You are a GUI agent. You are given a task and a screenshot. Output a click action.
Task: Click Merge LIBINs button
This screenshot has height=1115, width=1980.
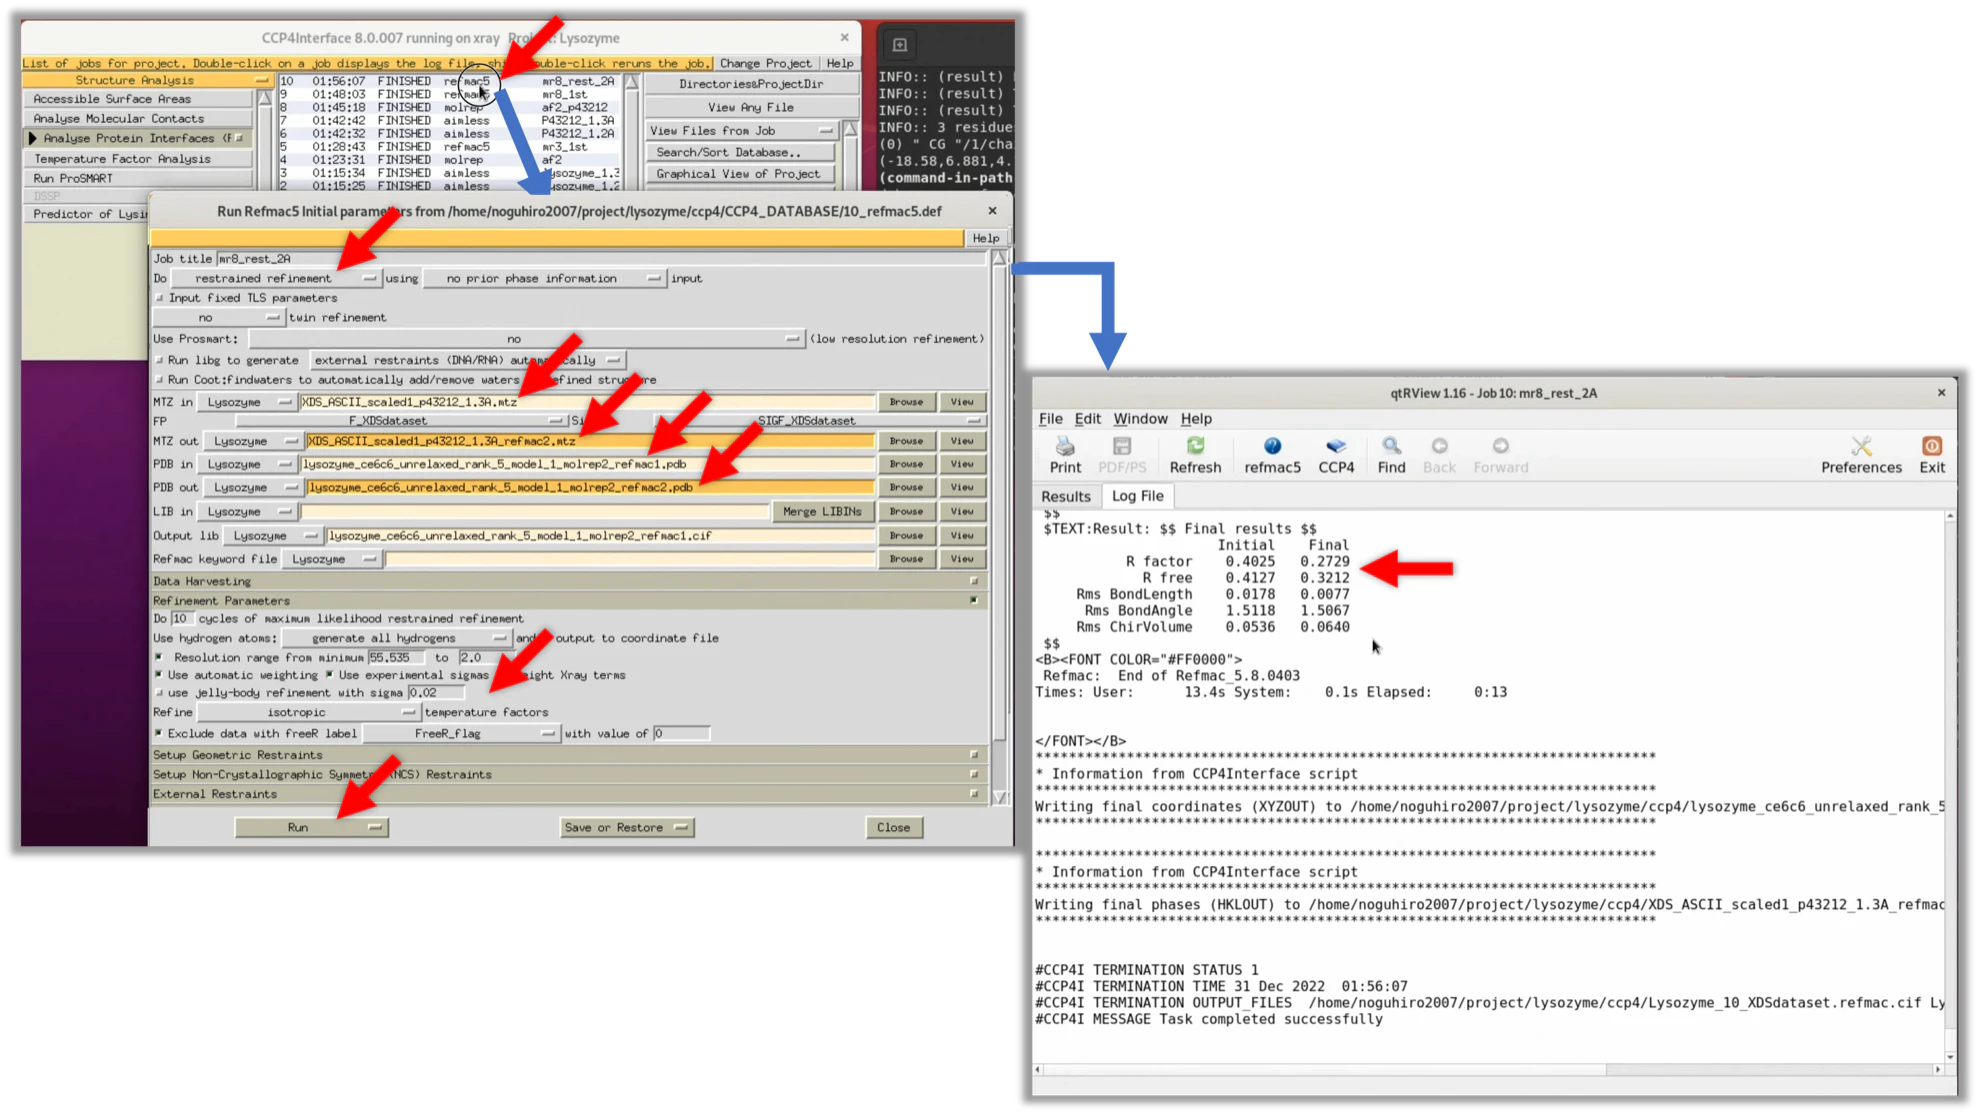tap(822, 511)
